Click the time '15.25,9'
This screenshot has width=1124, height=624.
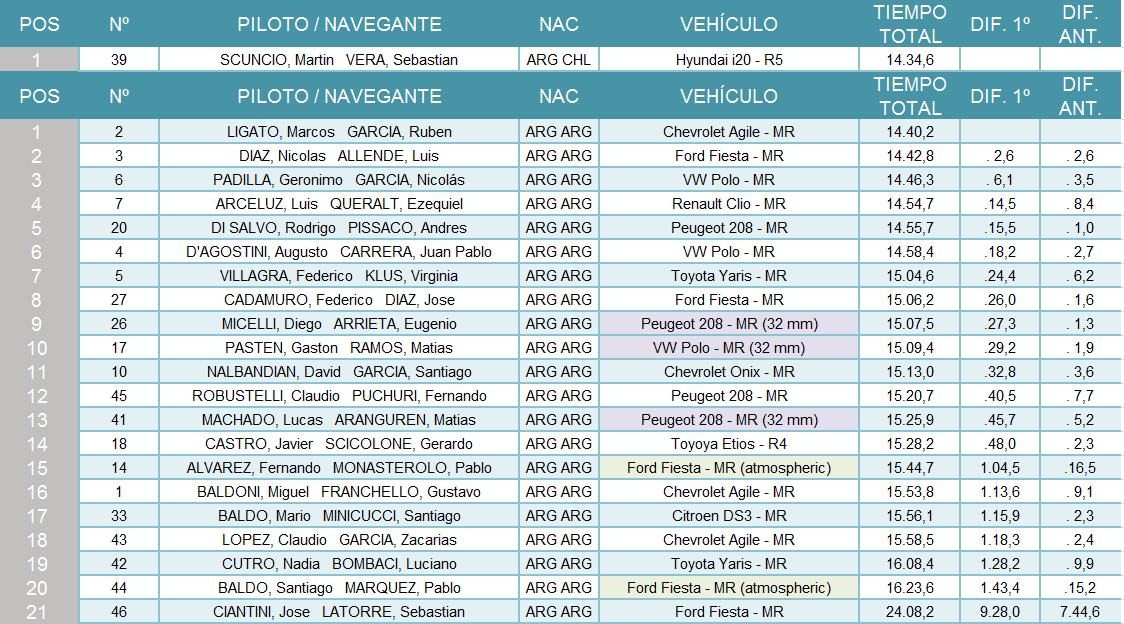pos(910,420)
